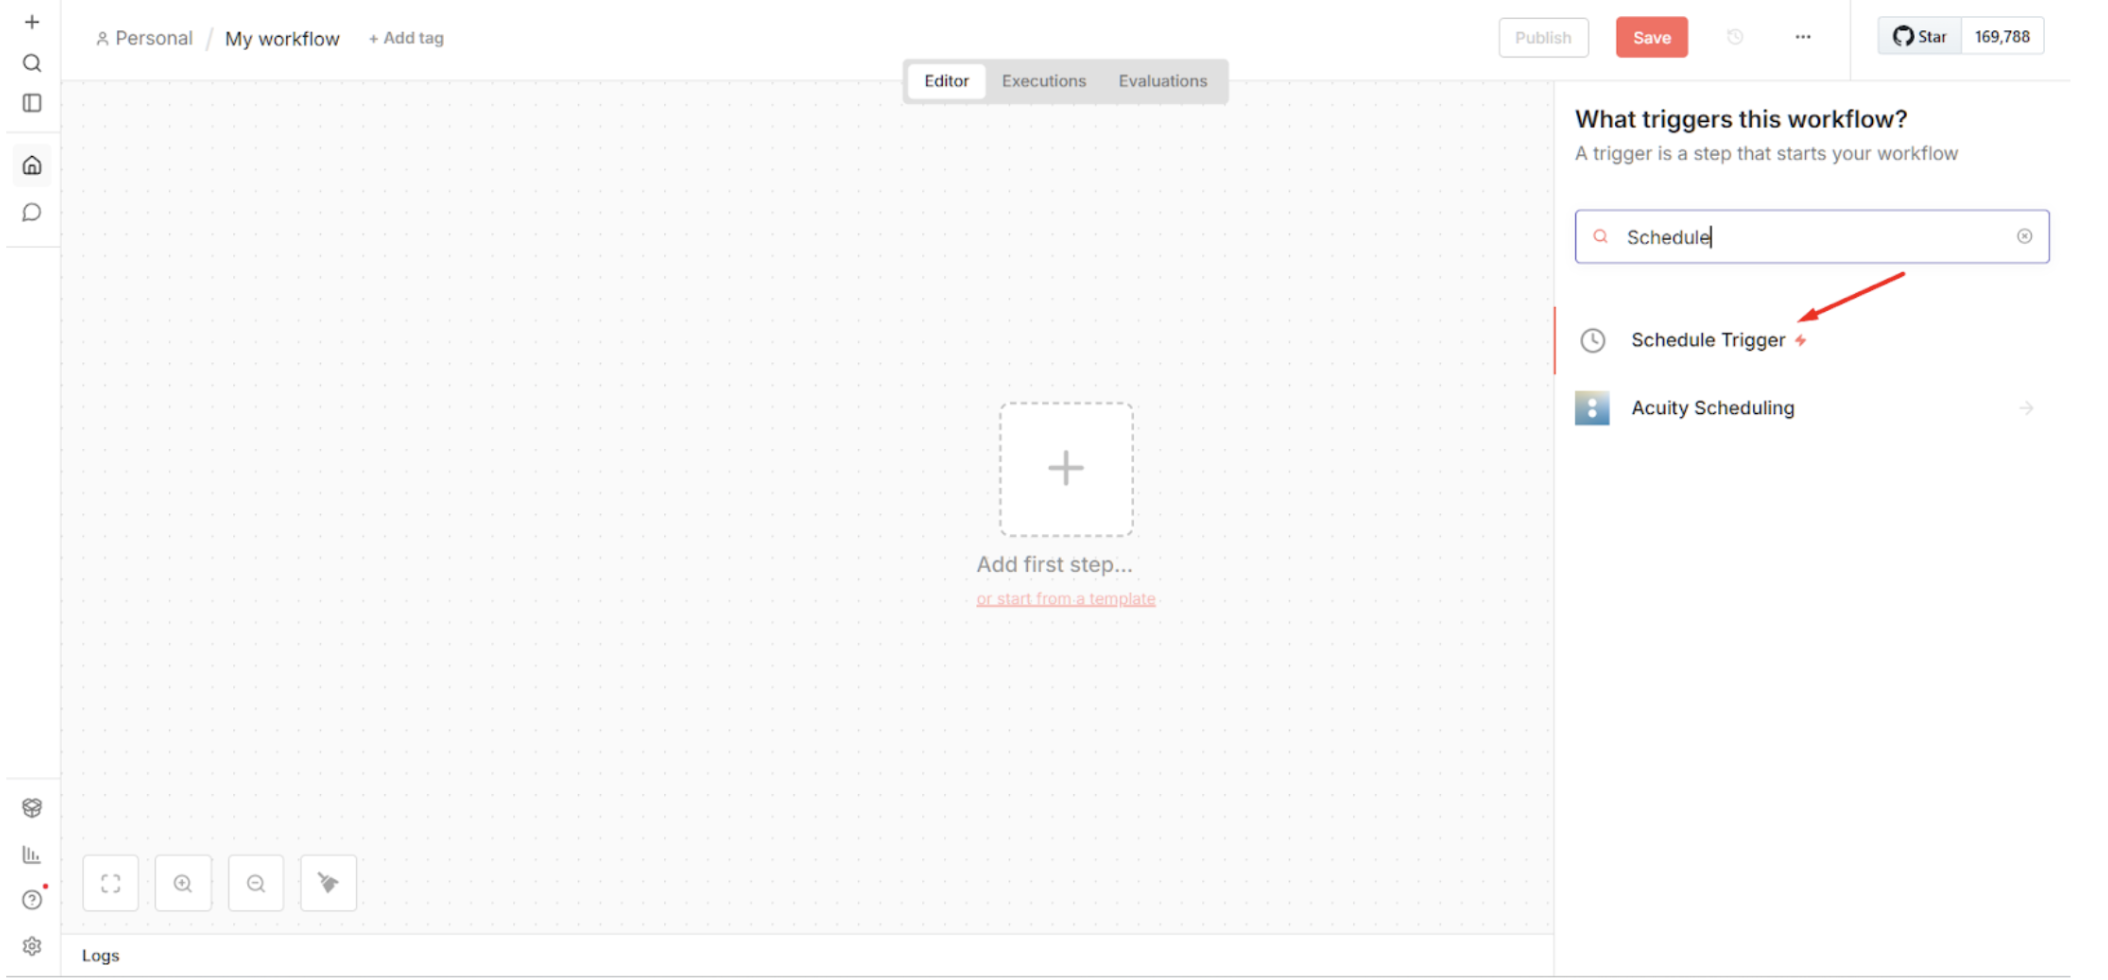Click the tidy up workflow broom icon

click(x=328, y=883)
